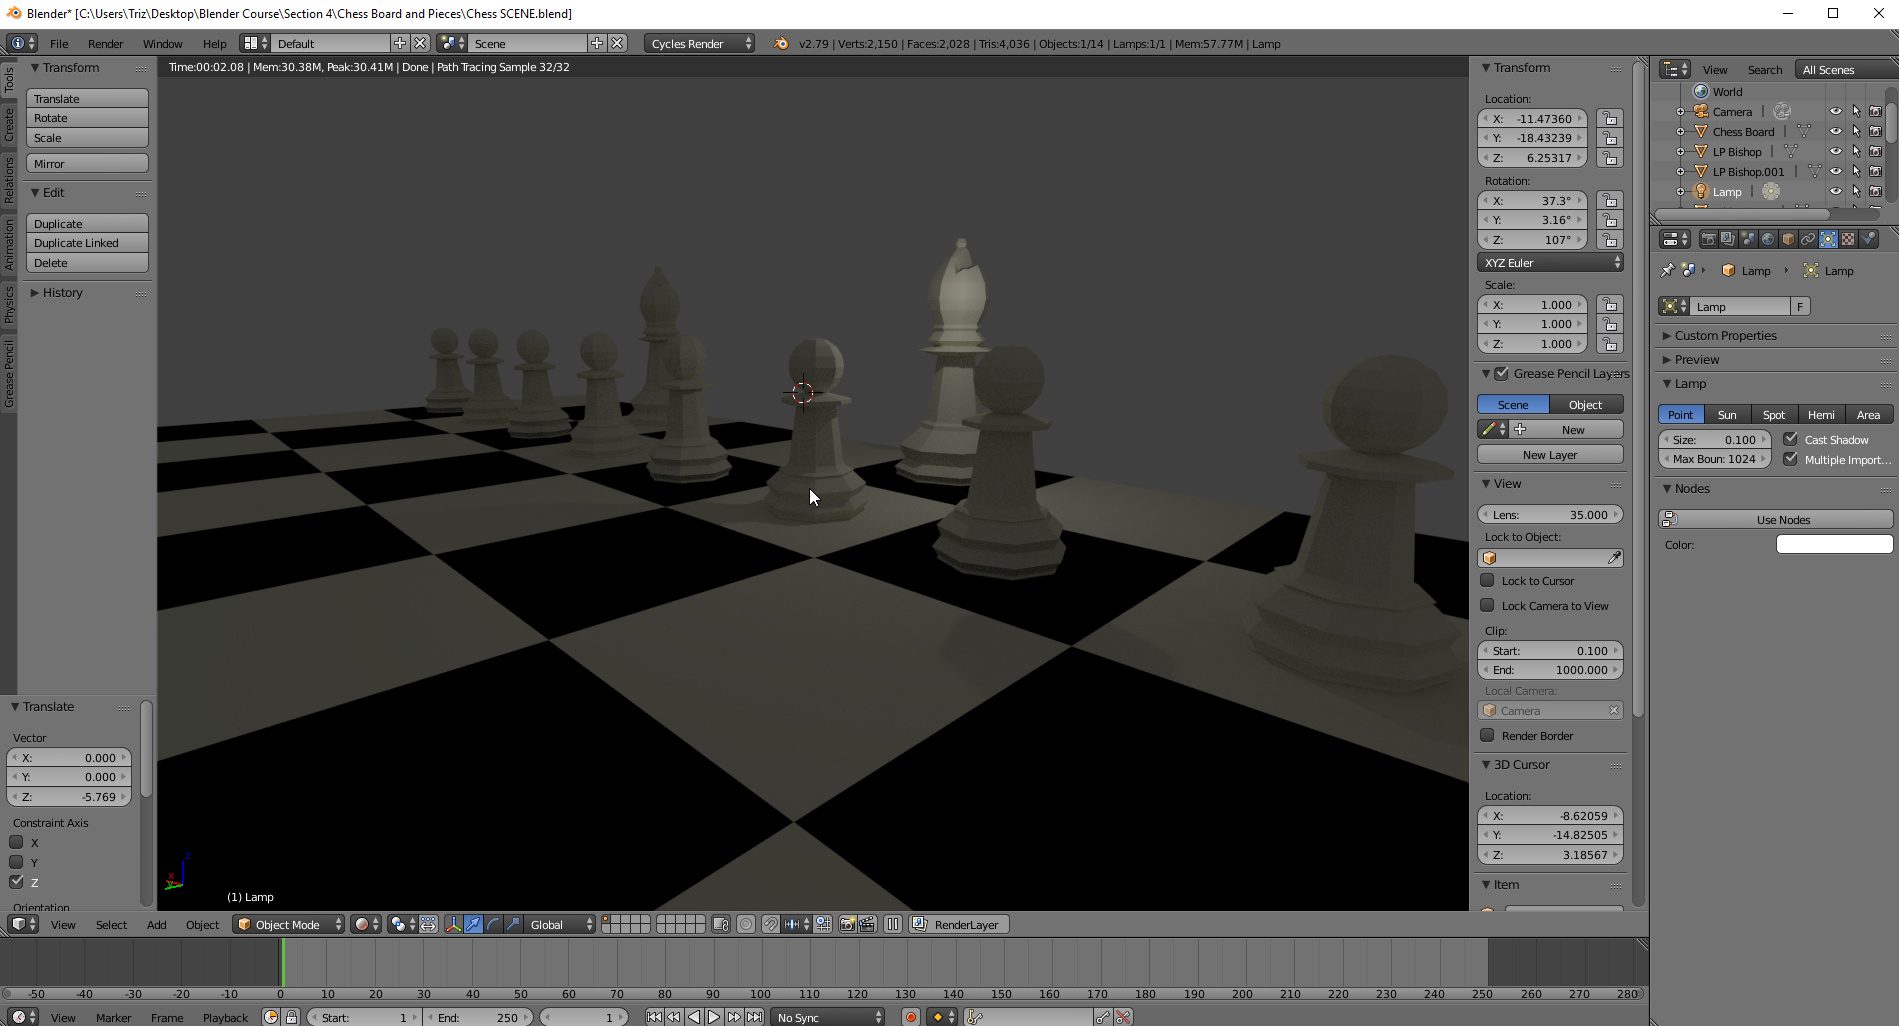Lock the X location transform value
The height and width of the screenshot is (1026, 1899).
click(1609, 119)
